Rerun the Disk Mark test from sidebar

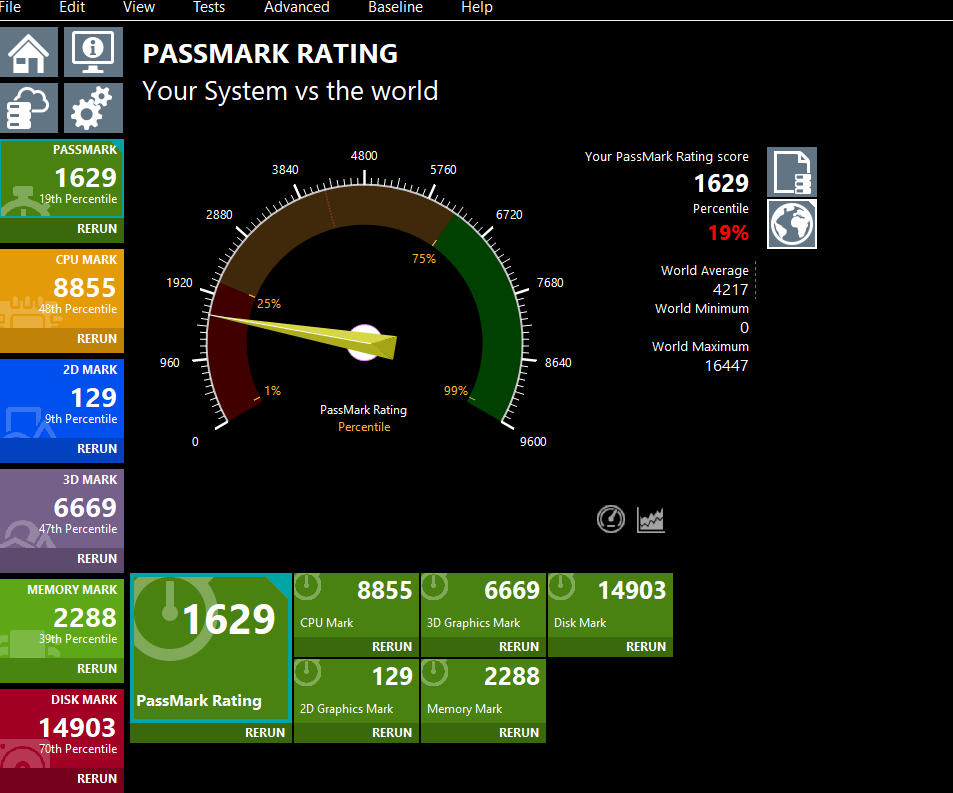[97, 779]
